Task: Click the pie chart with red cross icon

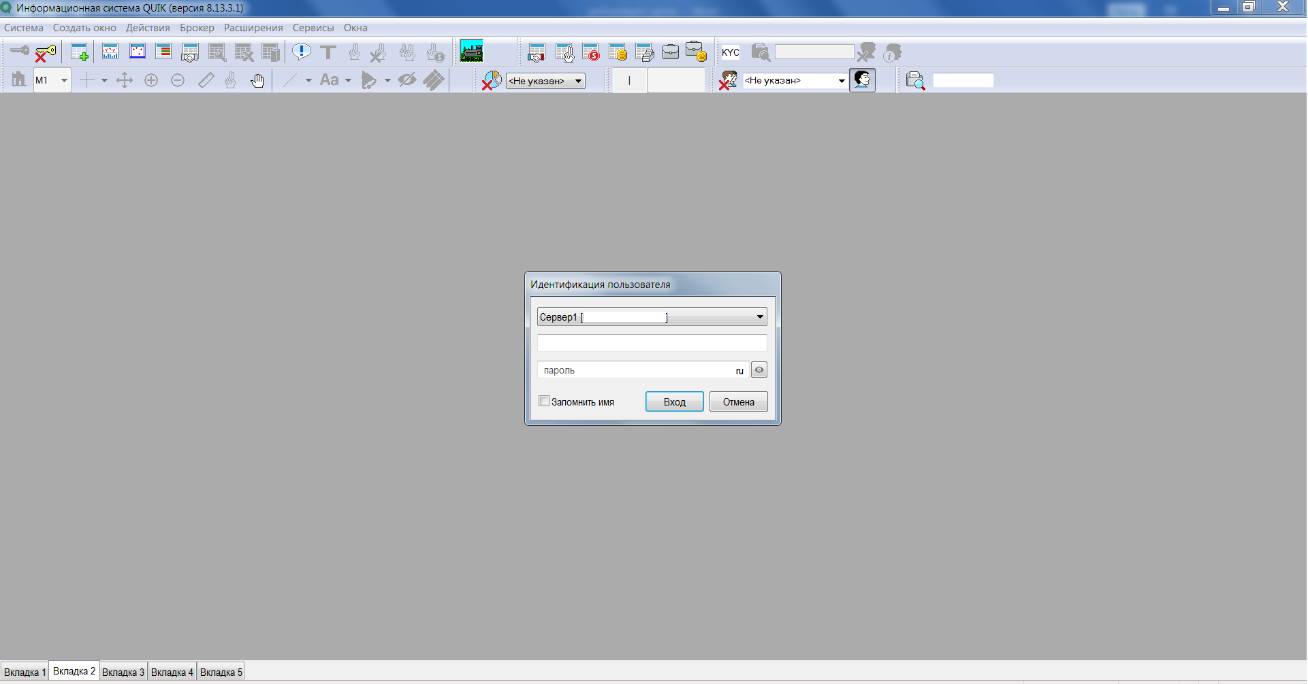Action: pos(491,81)
